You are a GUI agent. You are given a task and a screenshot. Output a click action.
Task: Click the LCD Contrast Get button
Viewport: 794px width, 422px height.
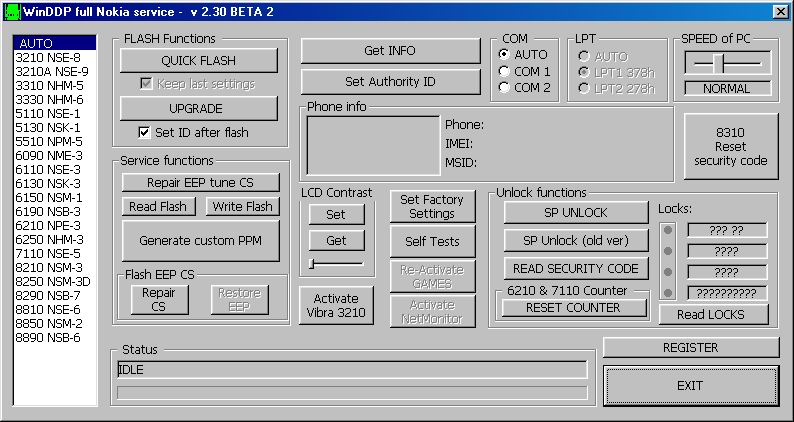336,241
